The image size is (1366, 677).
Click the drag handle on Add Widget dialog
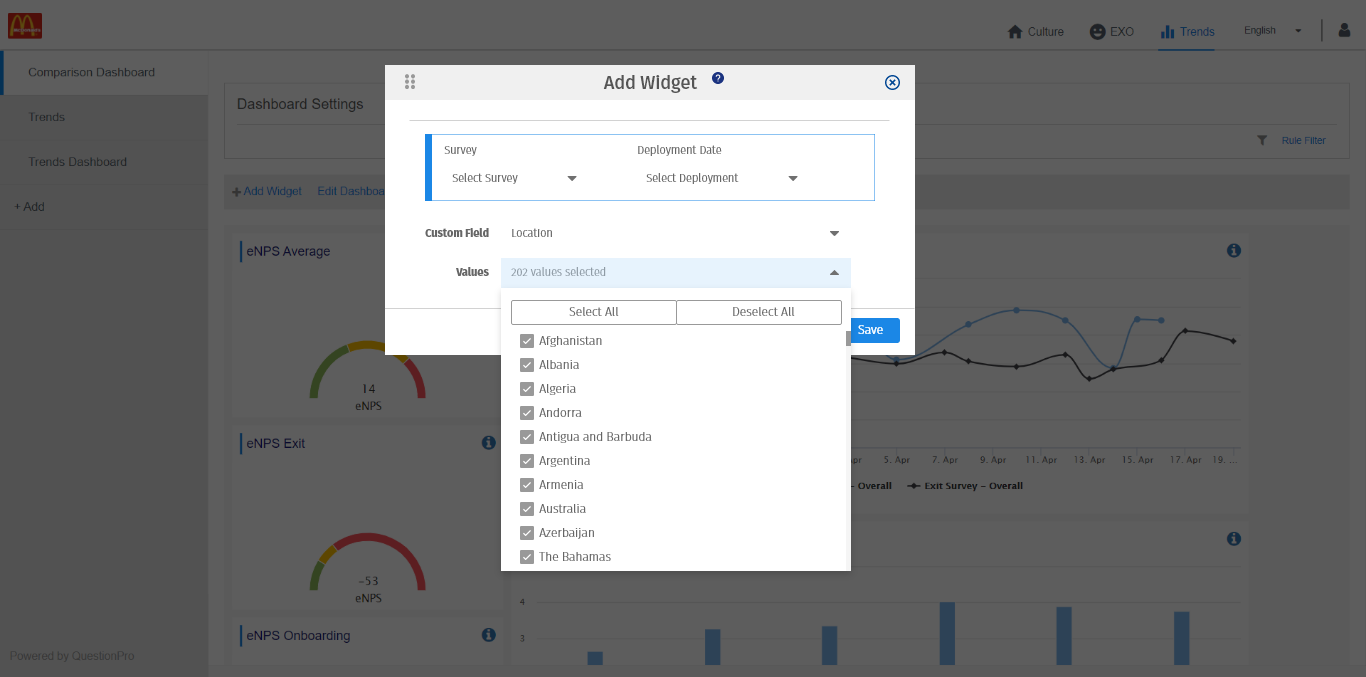point(410,82)
